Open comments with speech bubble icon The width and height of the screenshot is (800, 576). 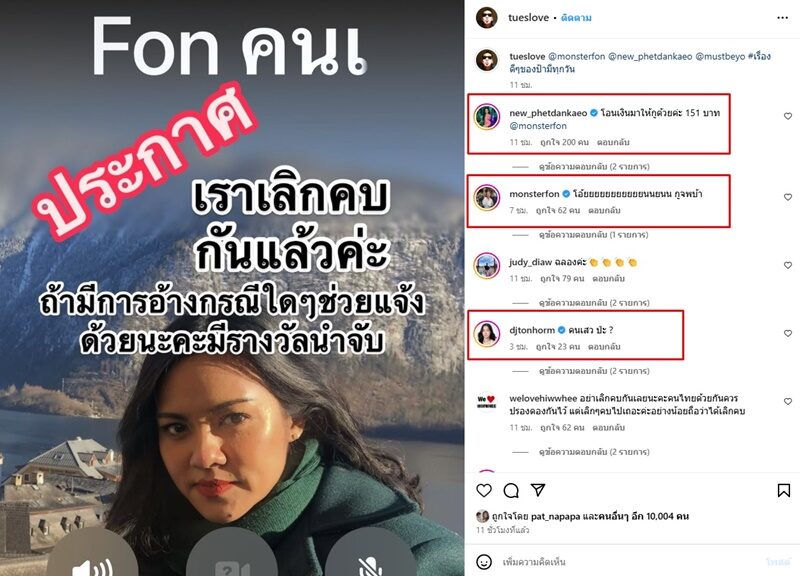click(511, 490)
